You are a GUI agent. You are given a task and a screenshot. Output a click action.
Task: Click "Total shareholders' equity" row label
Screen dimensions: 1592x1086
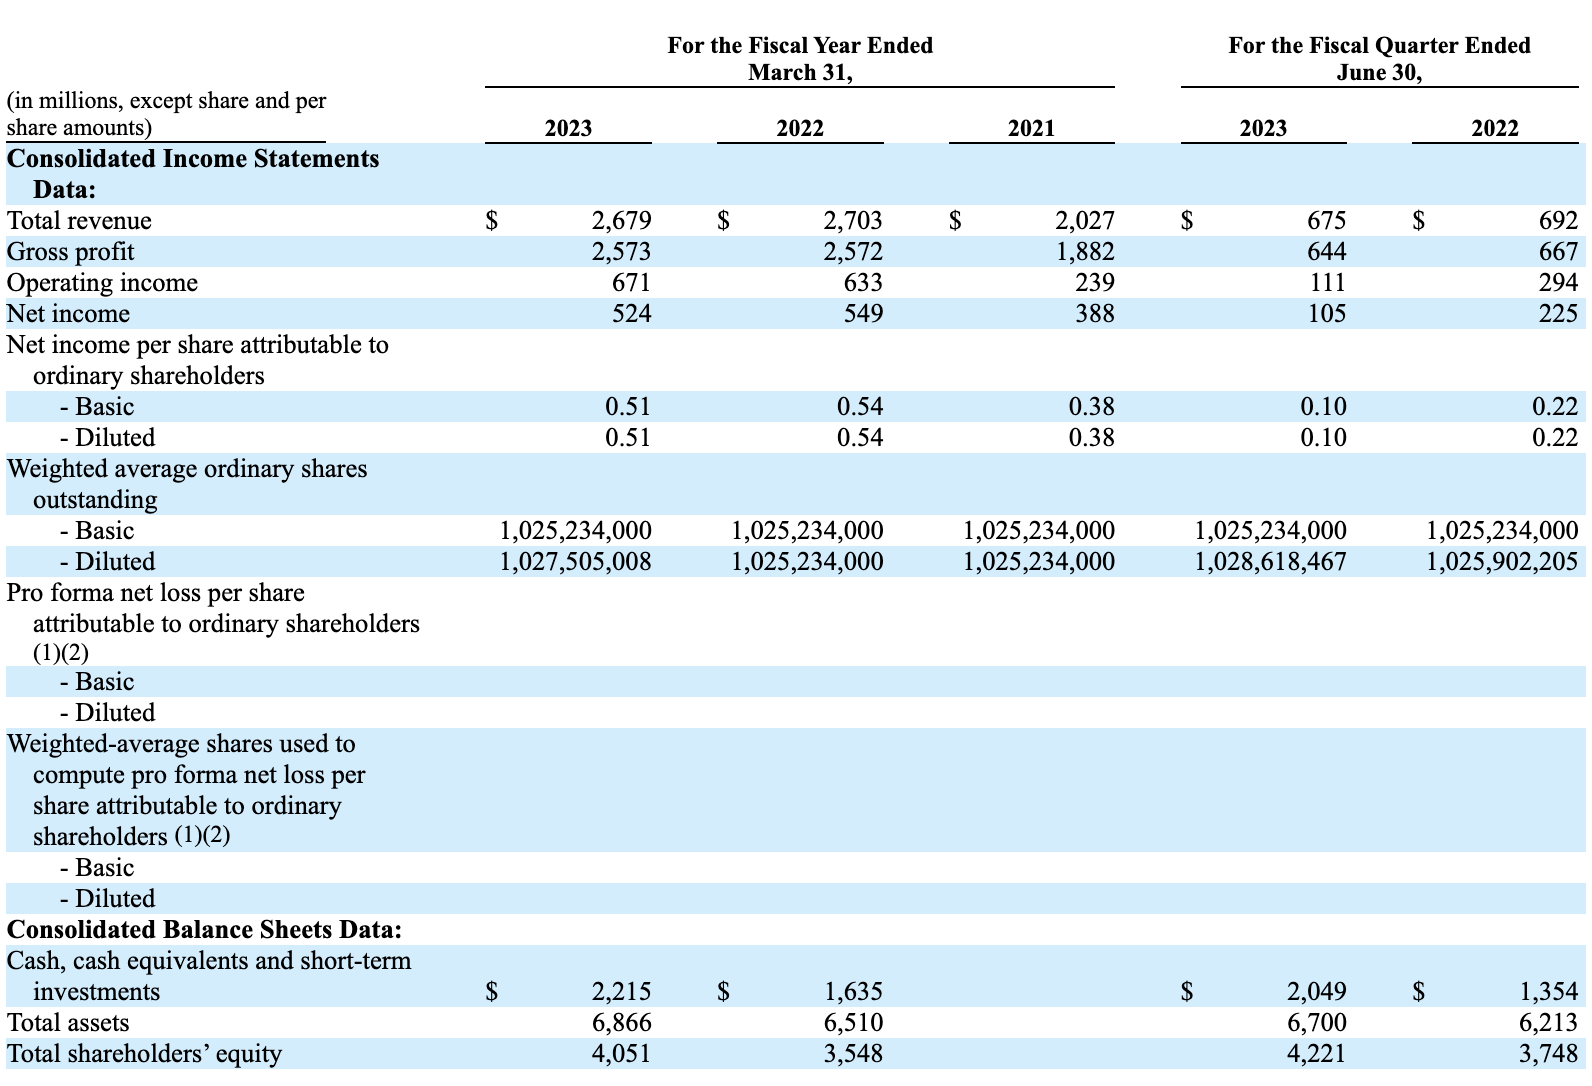pos(144,1054)
